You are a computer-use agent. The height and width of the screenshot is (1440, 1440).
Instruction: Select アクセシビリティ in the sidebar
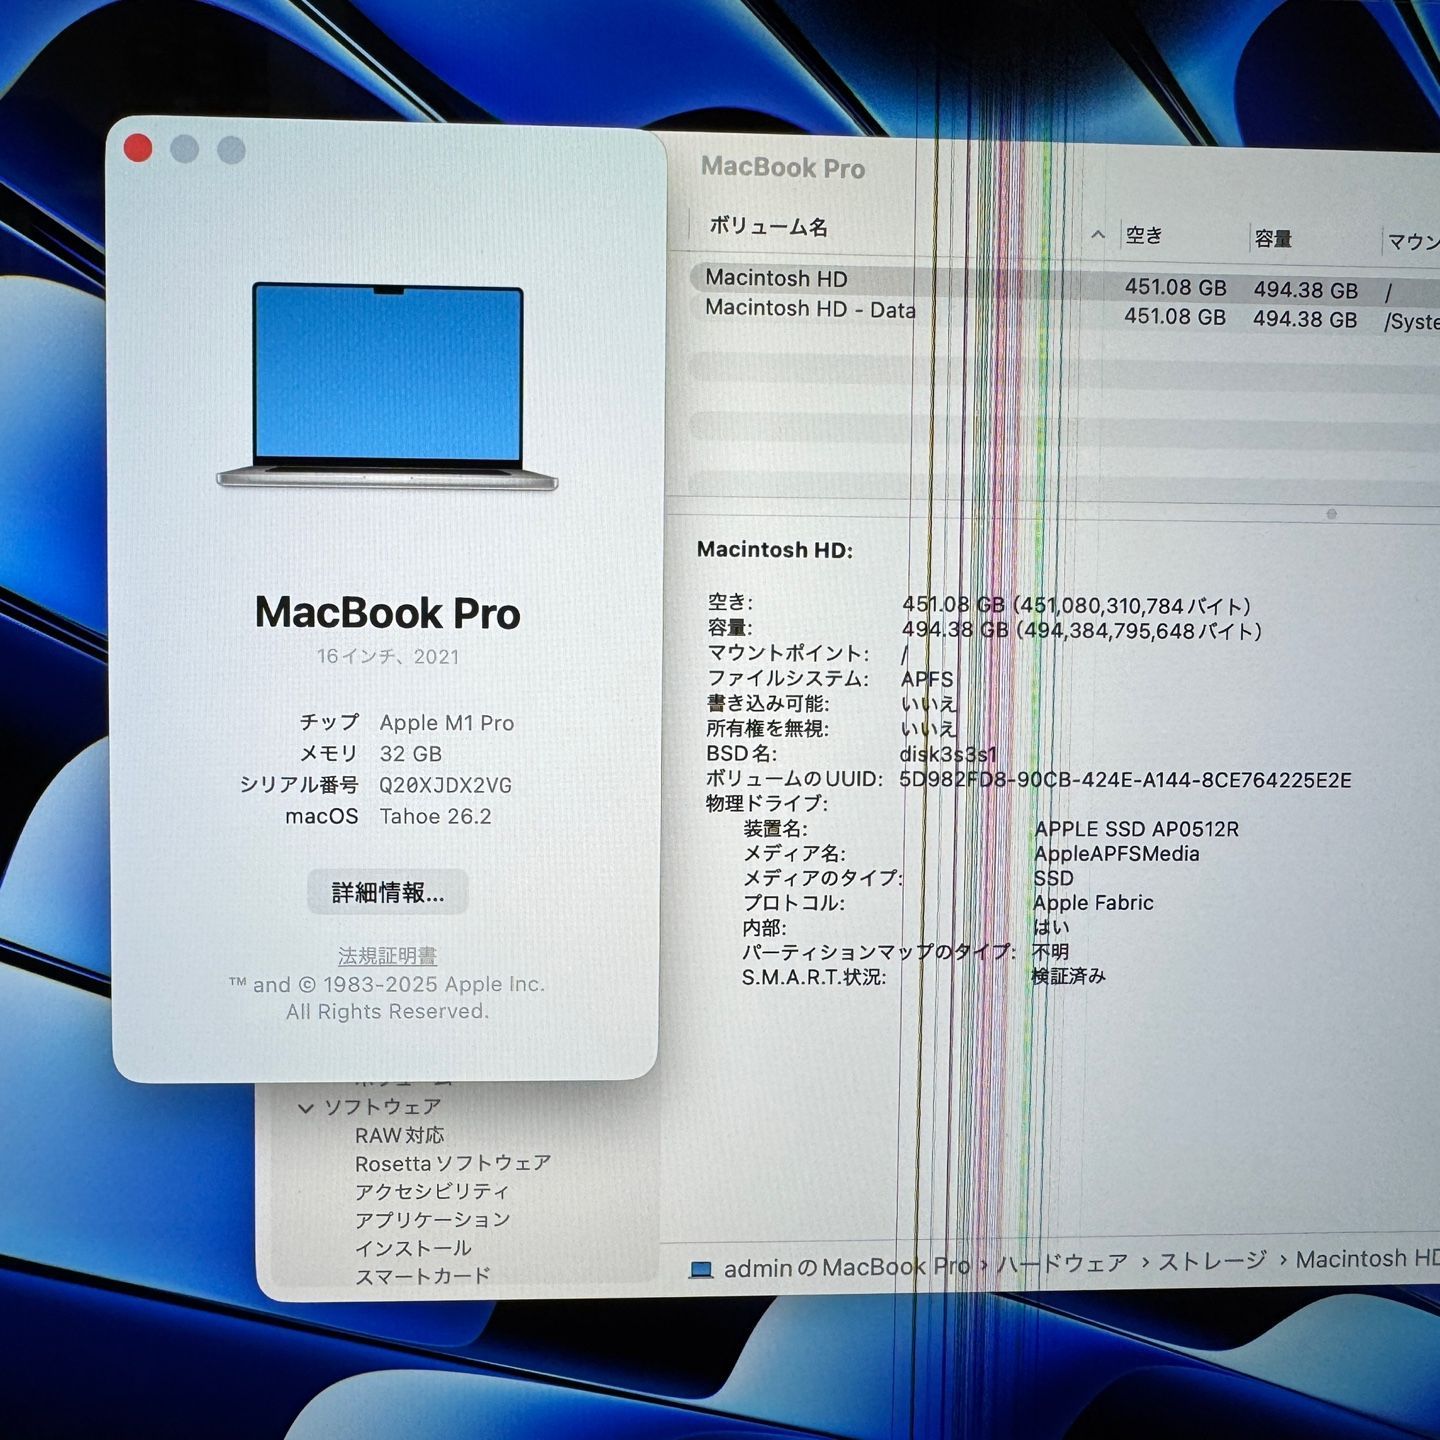tap(432, 1191)
